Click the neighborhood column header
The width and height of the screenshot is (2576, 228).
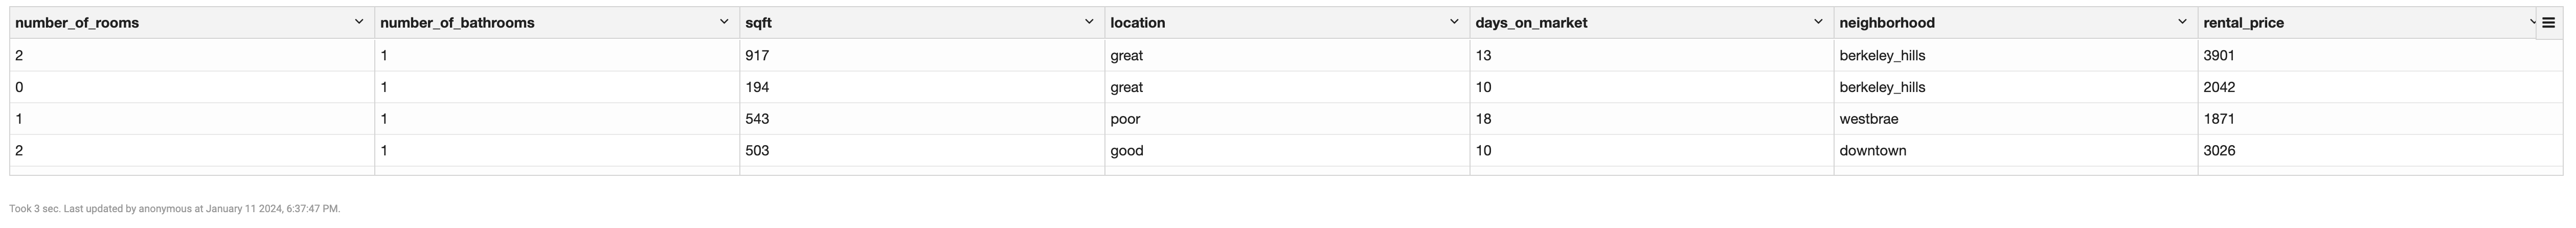1887,23
